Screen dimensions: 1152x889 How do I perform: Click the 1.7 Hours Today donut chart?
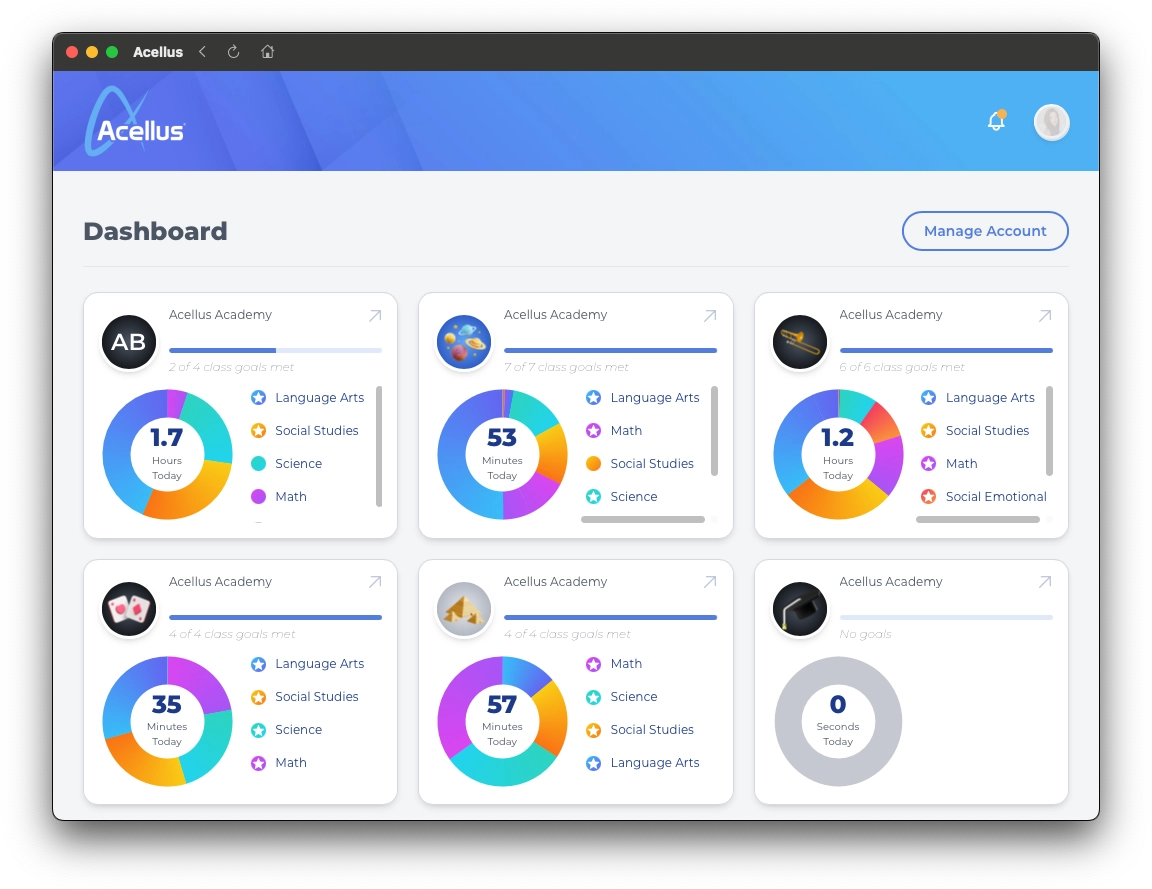167,454
